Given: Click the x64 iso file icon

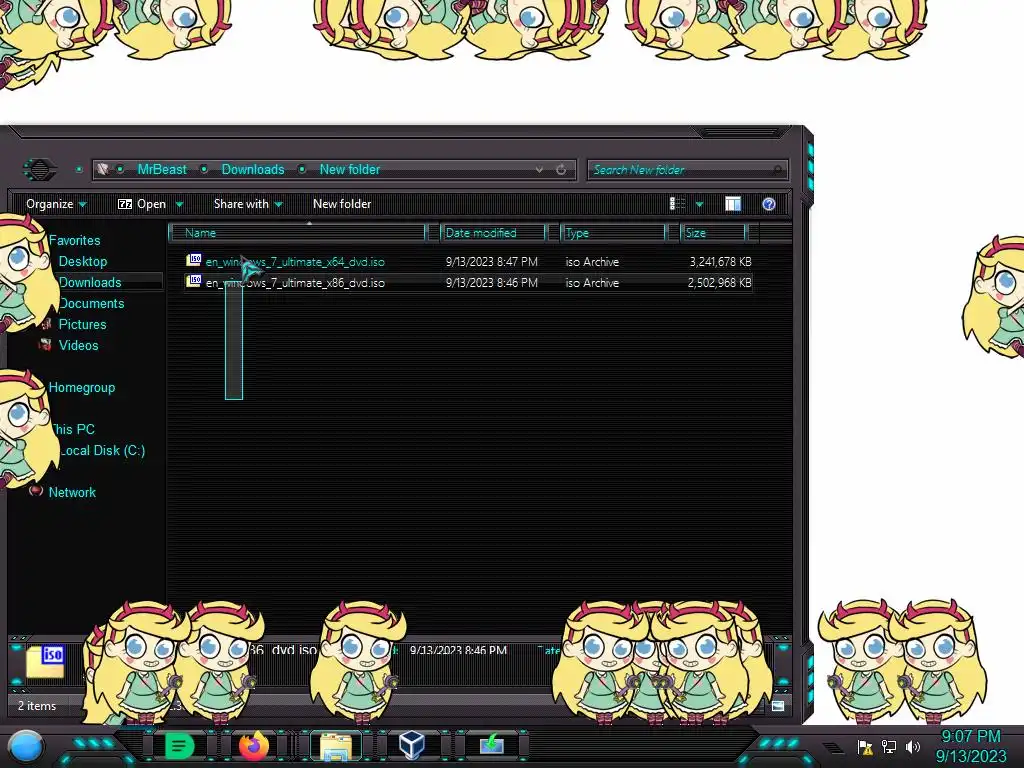Looking at the screenshot, I should pos(194,261).
